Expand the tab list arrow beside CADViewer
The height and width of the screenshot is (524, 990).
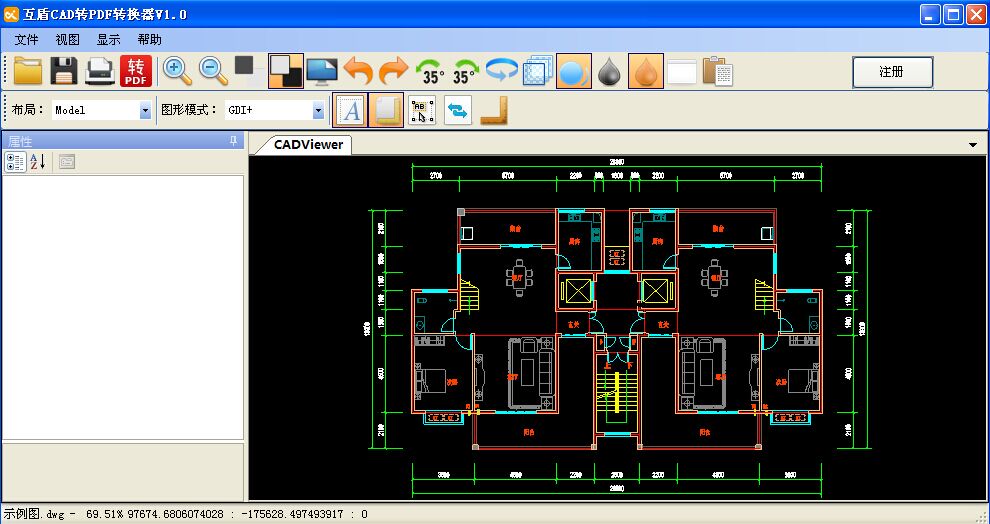click(973, 145)
